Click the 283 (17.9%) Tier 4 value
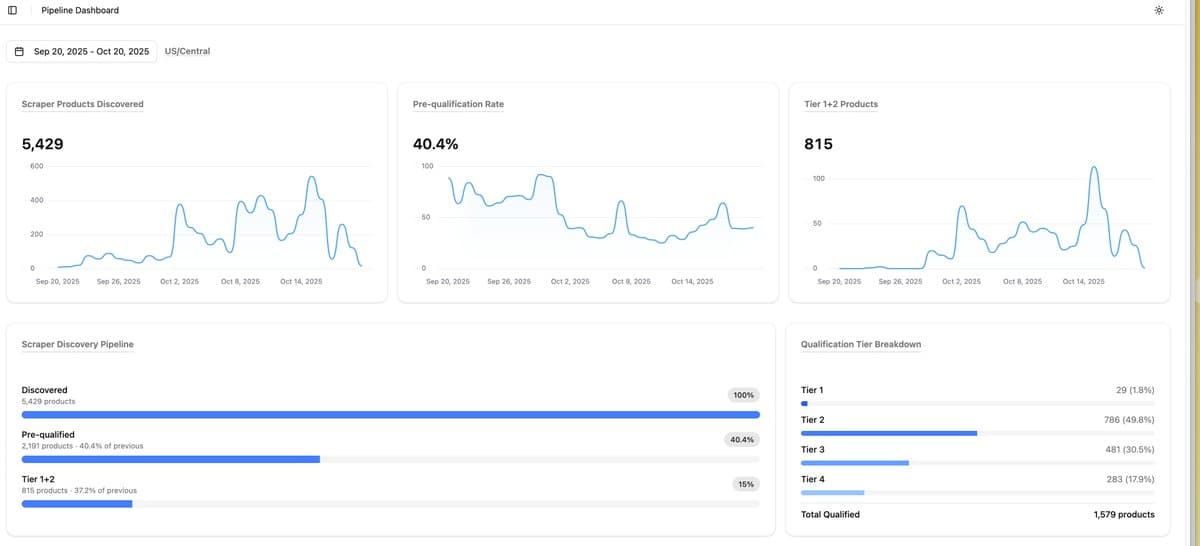Screen dimensions: 1200x546 [x=1130, y=480]
